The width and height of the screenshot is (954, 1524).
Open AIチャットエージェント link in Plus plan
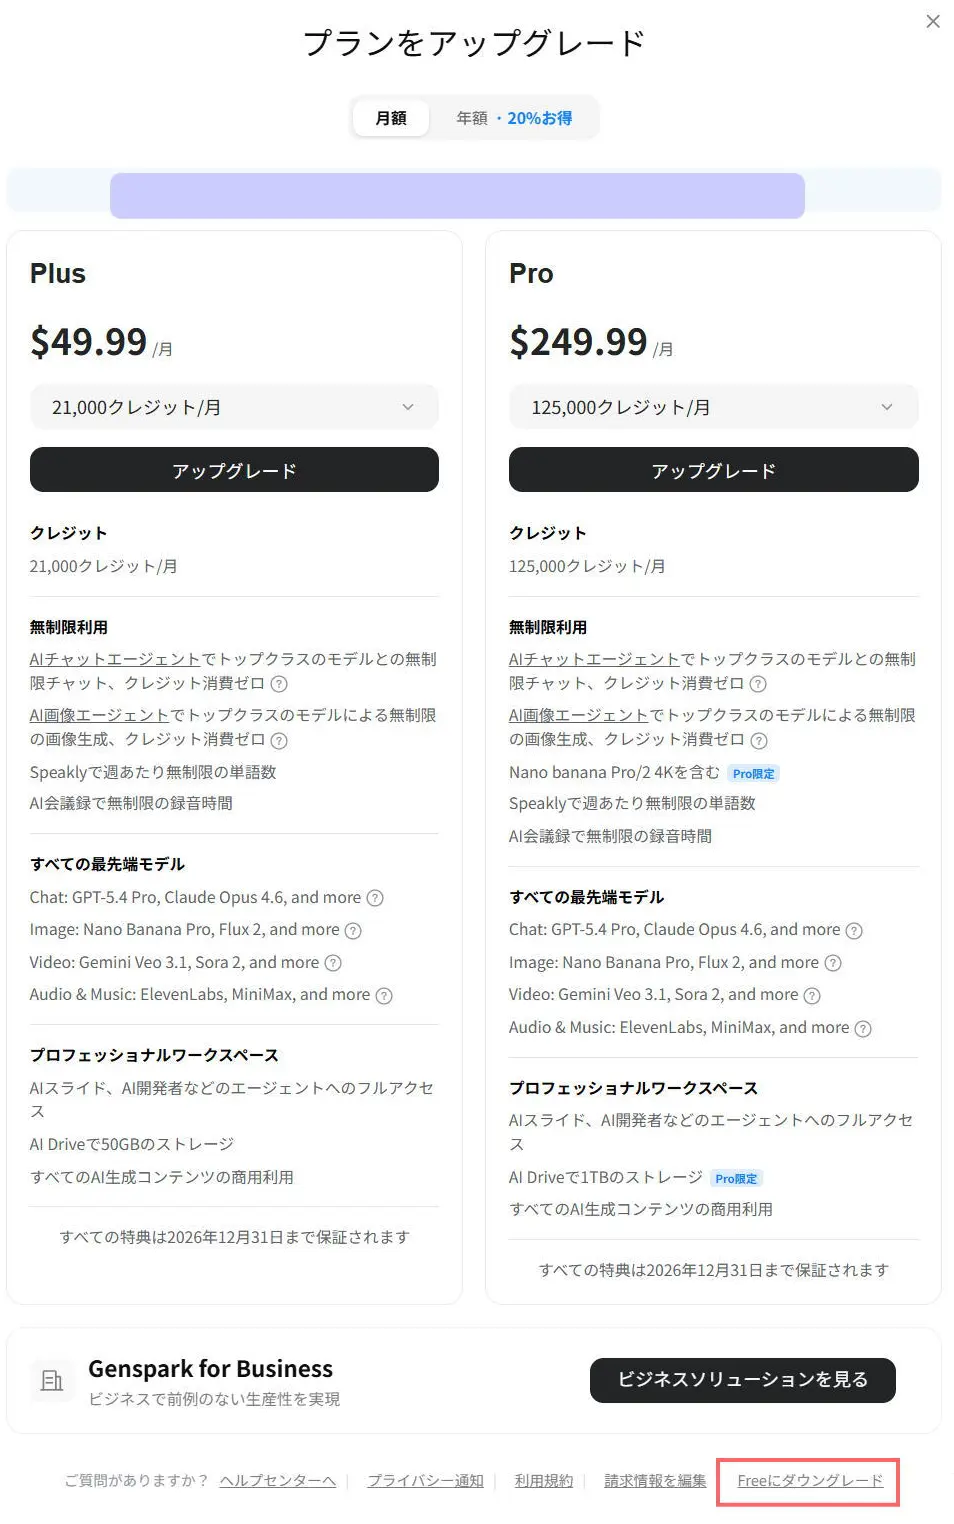coord(113,658)
